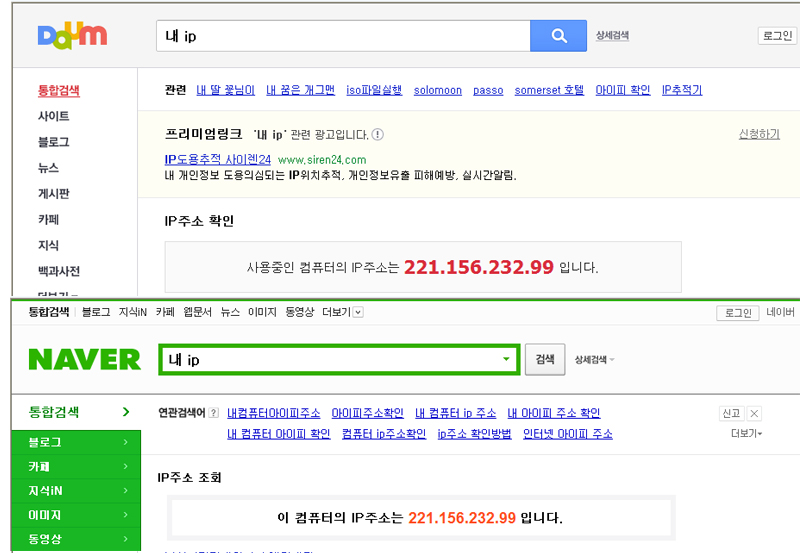Click Naver related link 내 아이피 주소 확인

[554, 413]
